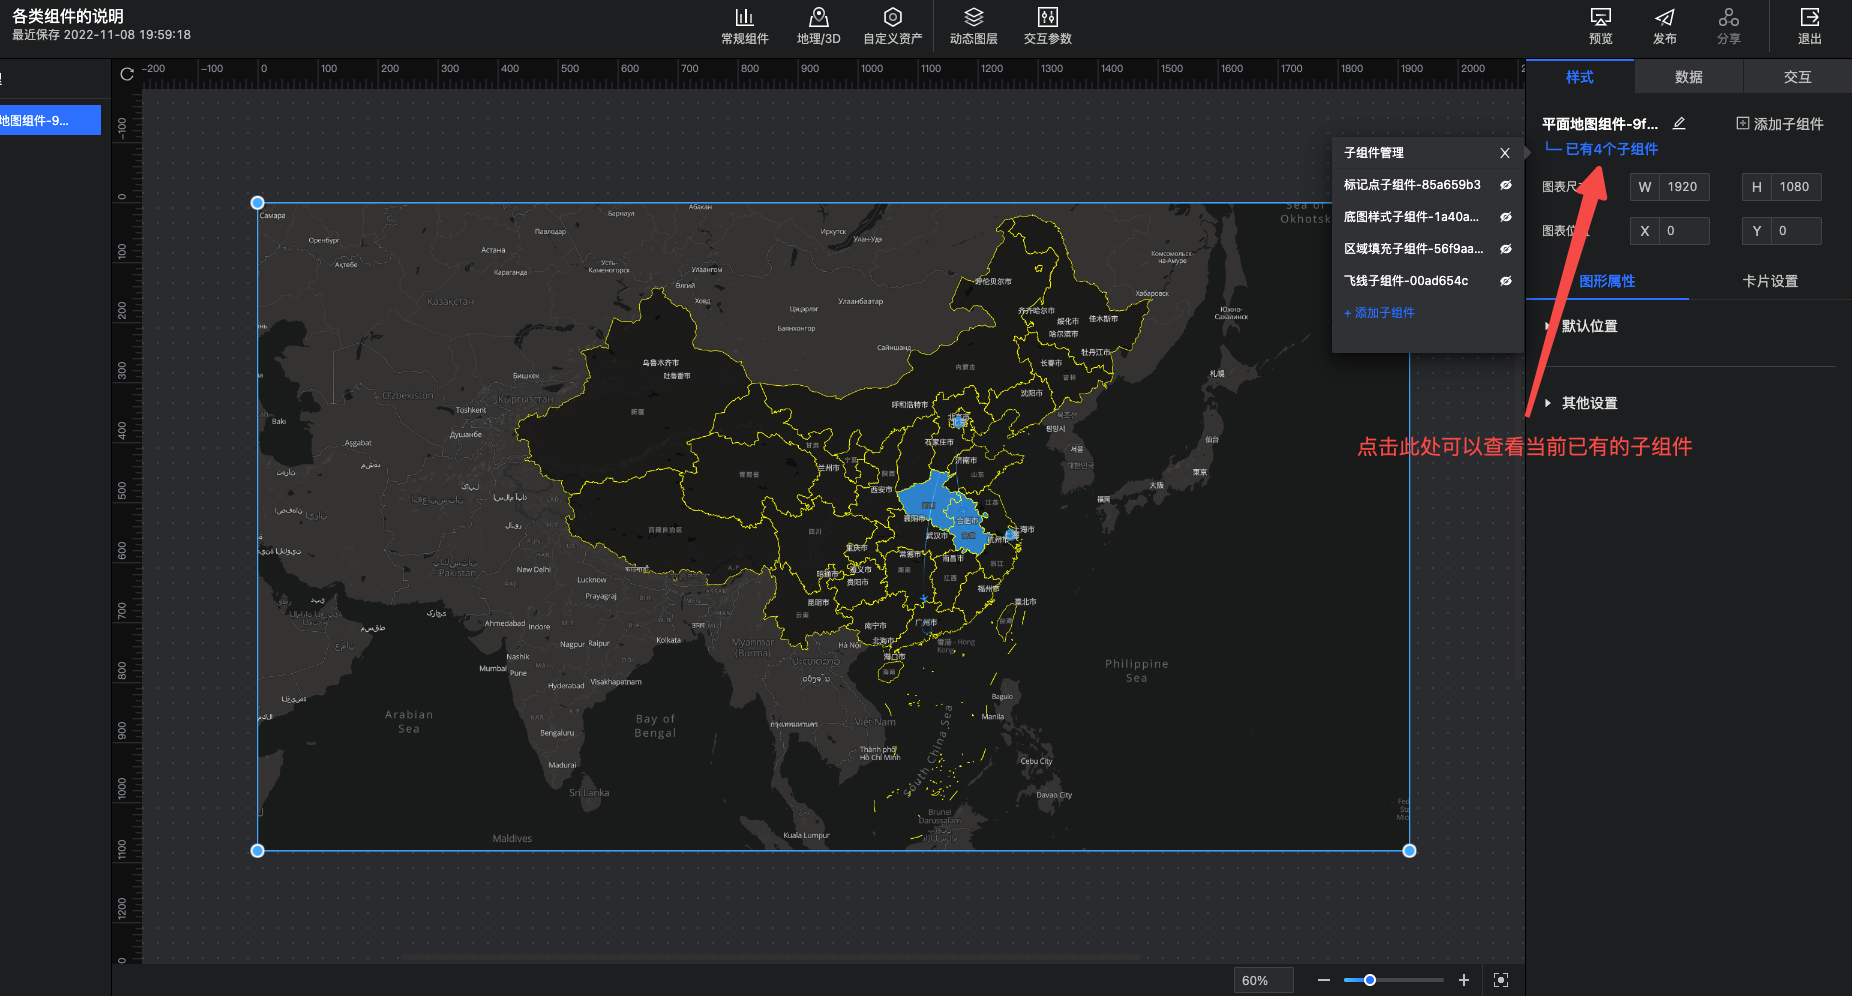Collapse the 已有4个子组件 list
1852x996 pixels.
pos(1610,149)
